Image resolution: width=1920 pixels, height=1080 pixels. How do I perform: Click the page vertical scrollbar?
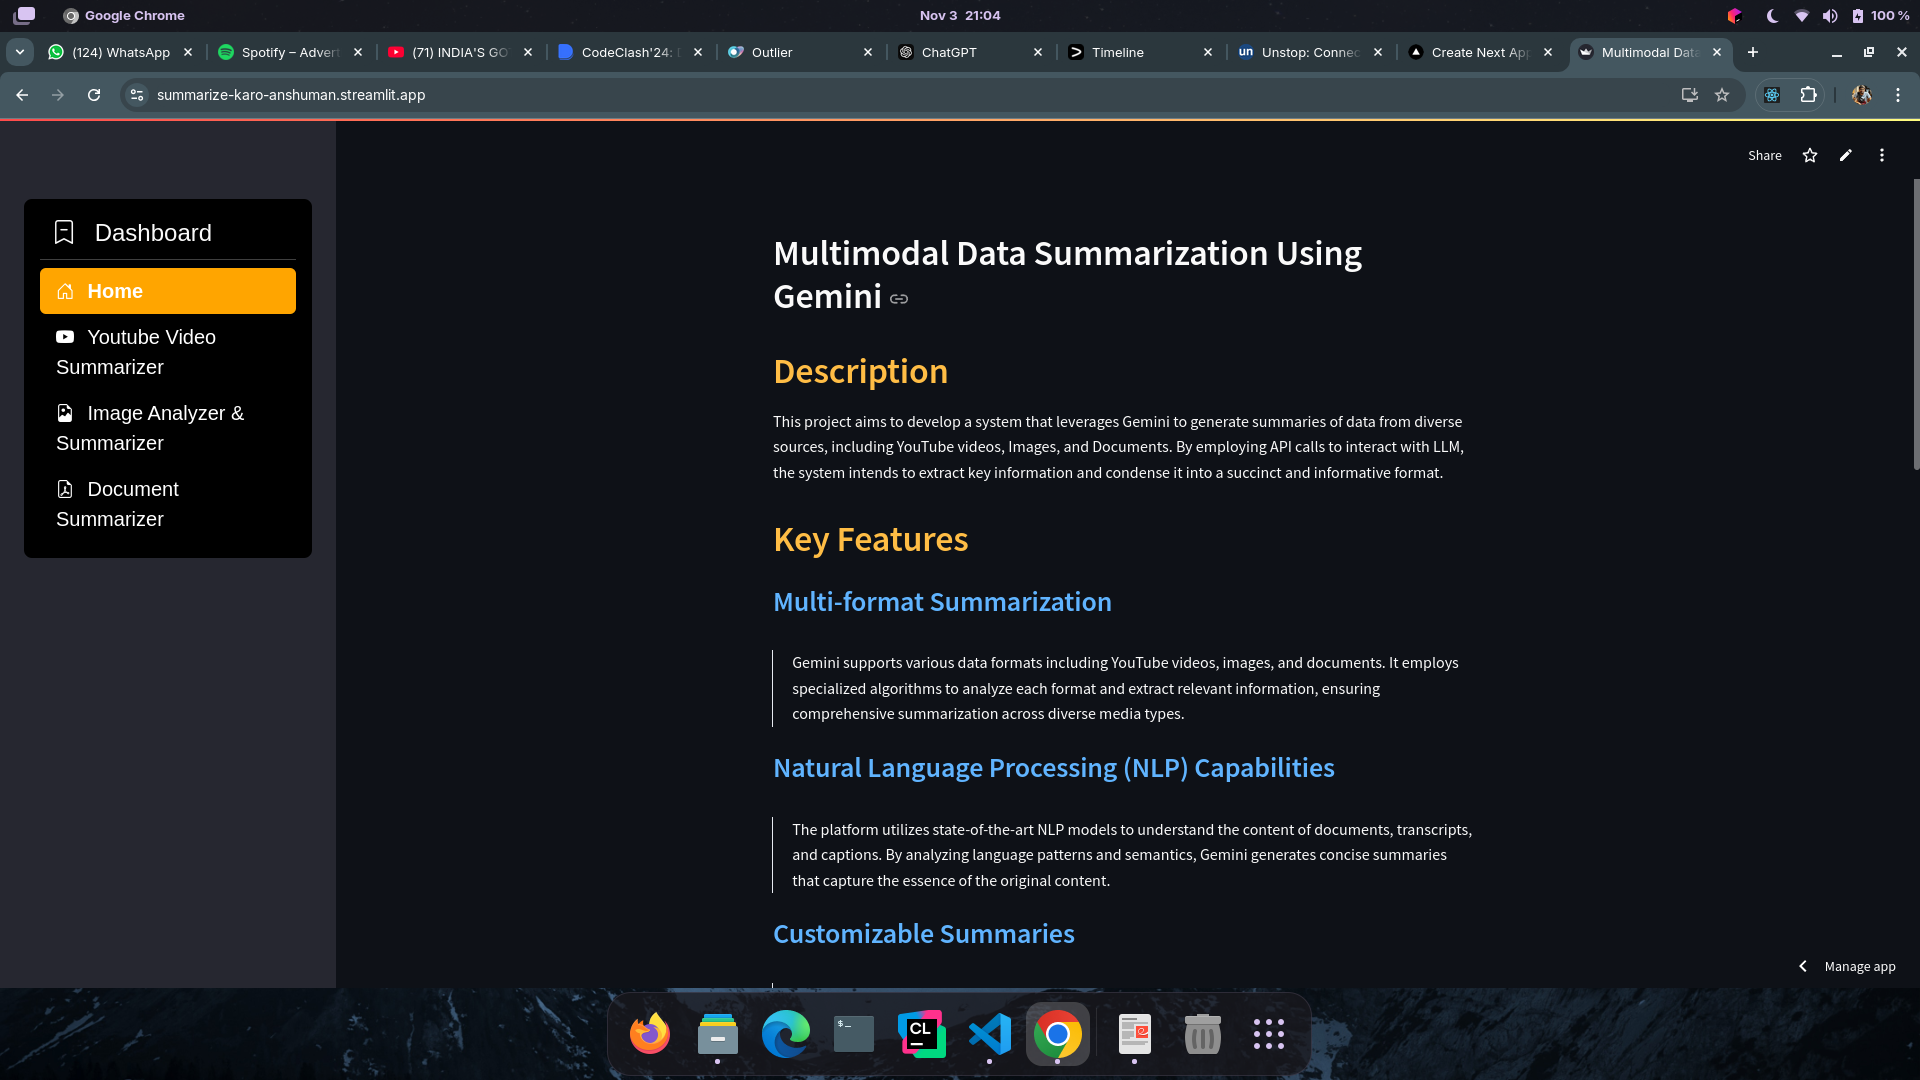pyautogui.click(x=1915, y=324)
